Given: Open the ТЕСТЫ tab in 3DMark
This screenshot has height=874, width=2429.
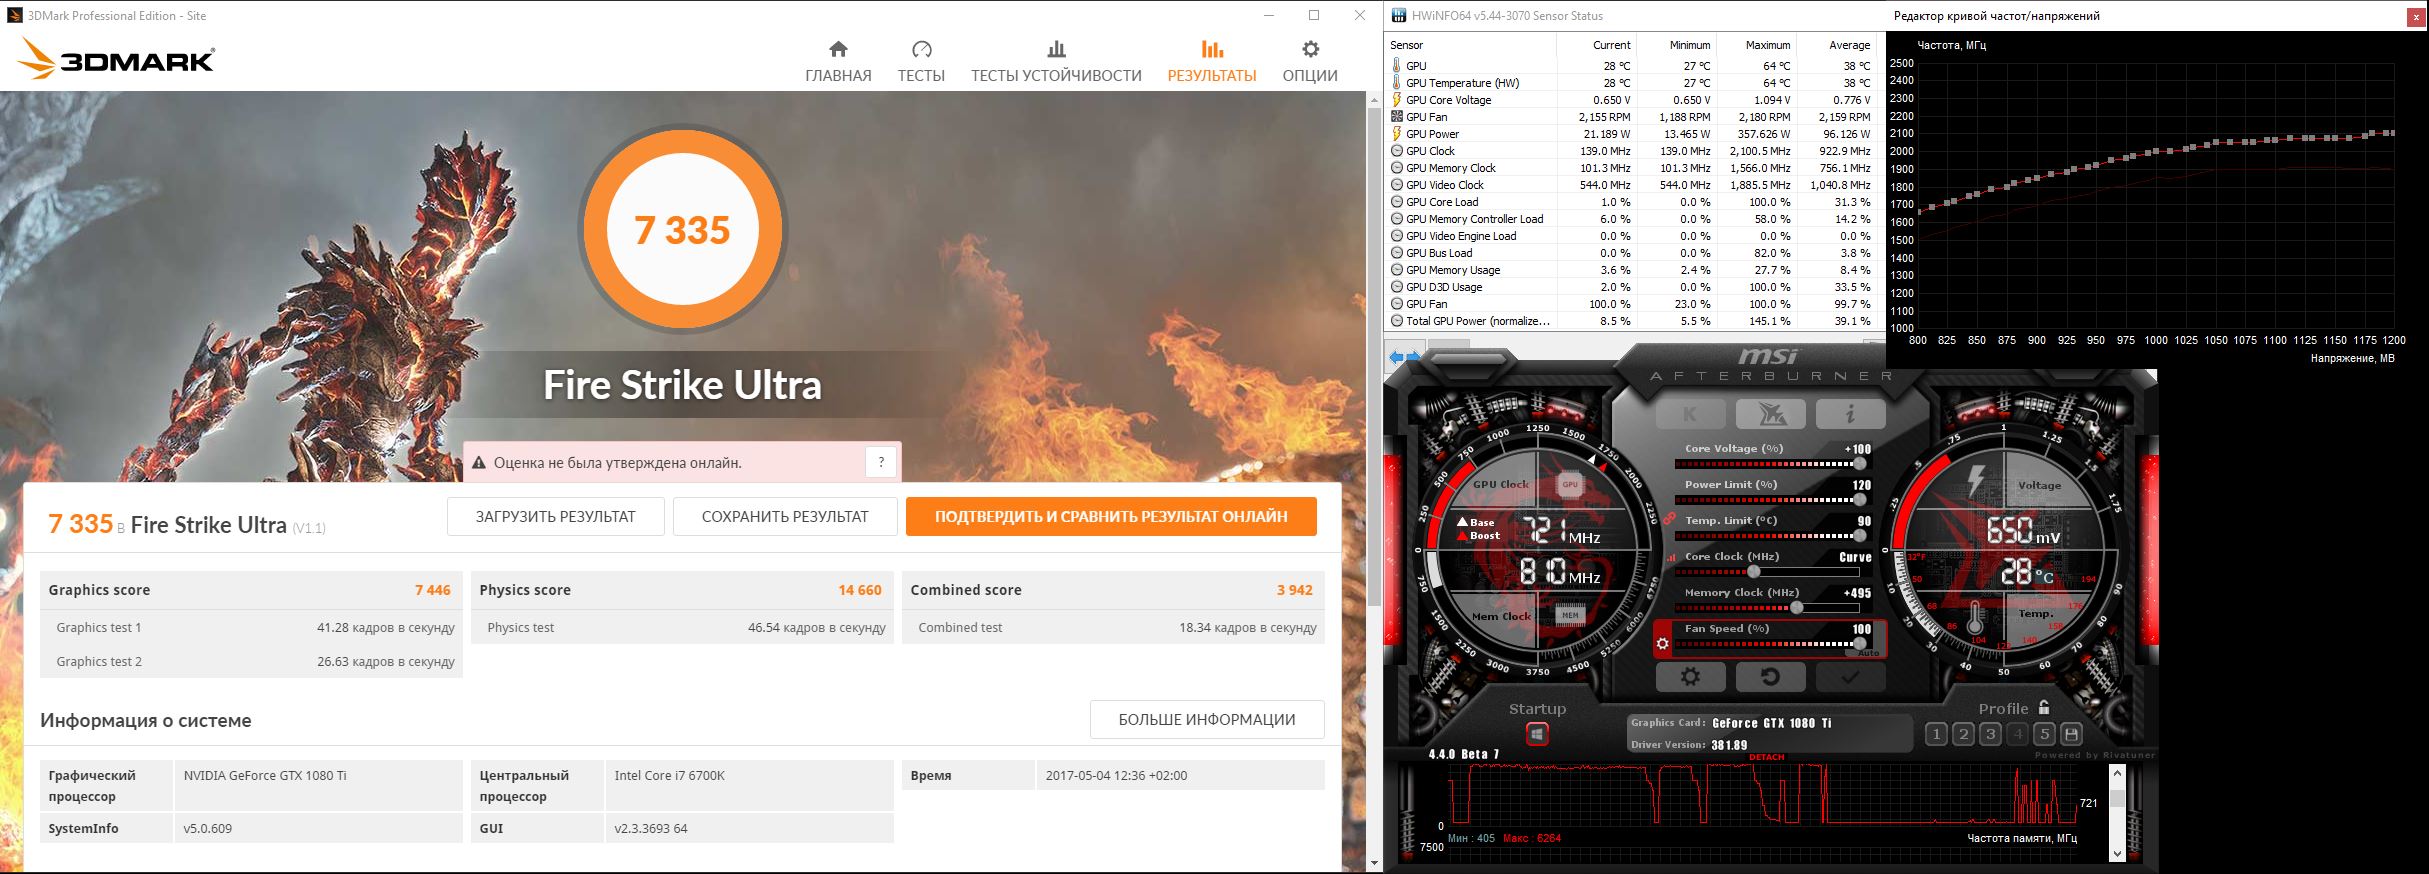Looking at the screenshot, I should (921, 62).
